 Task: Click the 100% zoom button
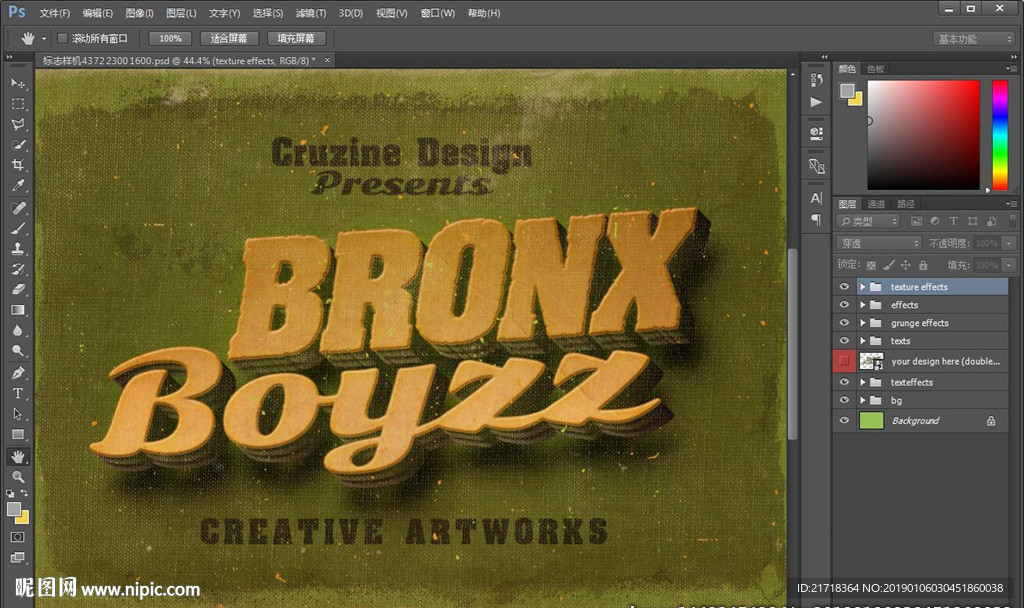170,38
